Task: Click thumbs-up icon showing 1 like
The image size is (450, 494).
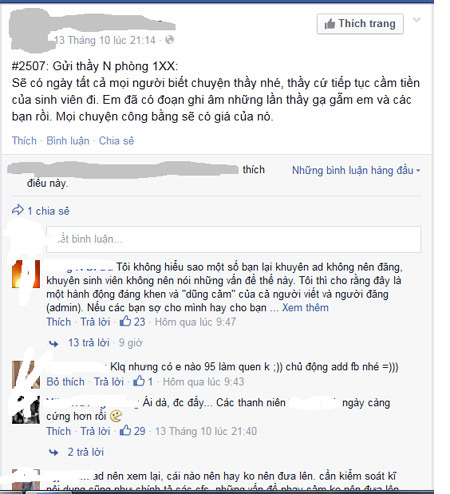Action: point(139,381)
